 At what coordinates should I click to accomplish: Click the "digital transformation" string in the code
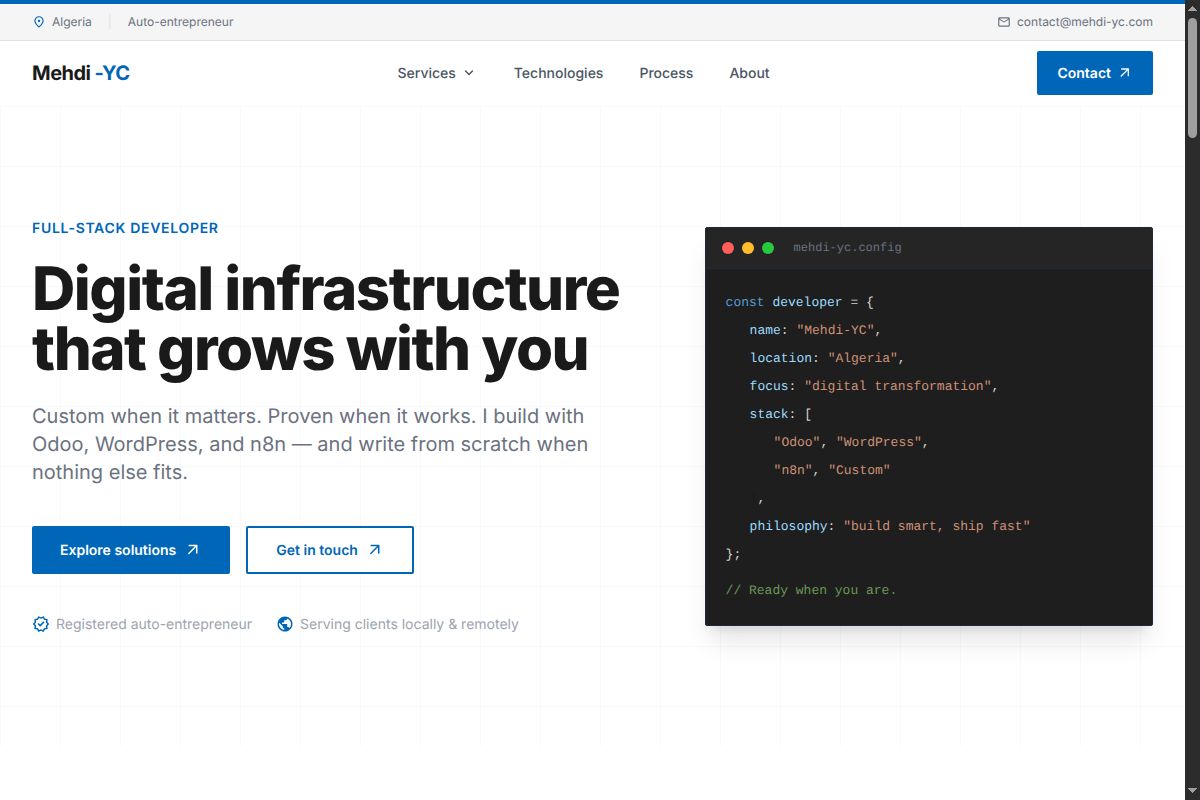[x=898, y=386]
